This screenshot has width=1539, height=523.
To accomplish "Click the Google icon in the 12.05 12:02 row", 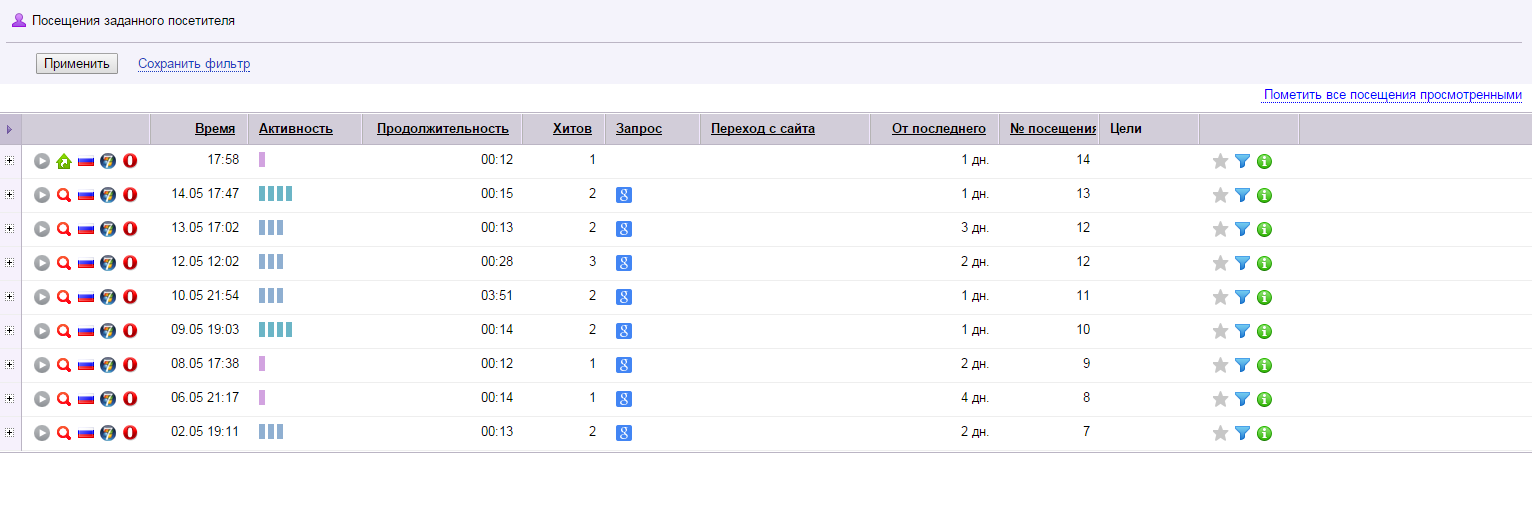I will [x=623, y=263].
